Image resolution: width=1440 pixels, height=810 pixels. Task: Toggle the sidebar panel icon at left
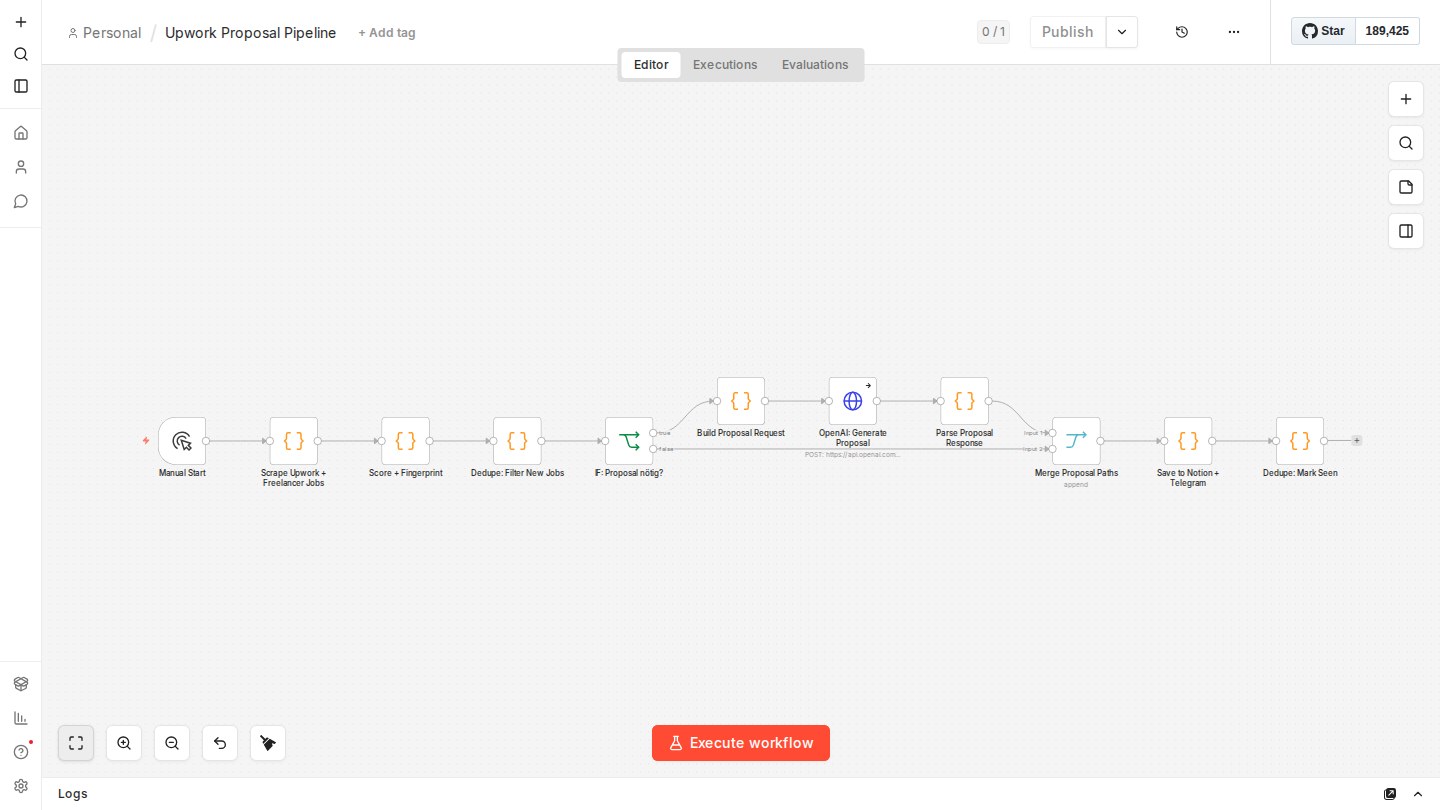click(x=20, y=86)
